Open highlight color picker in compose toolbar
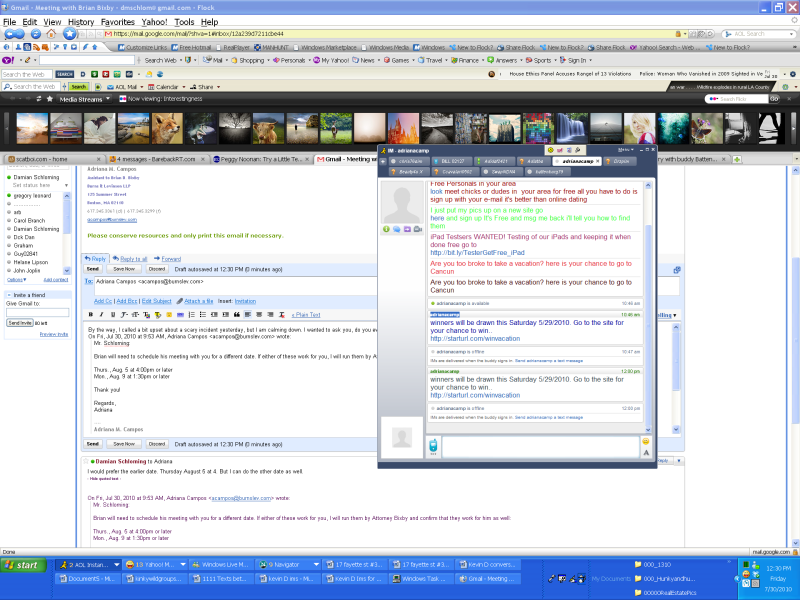Image resolution: width=800 pixels, height=600 pixels. [x=158, y=315]
